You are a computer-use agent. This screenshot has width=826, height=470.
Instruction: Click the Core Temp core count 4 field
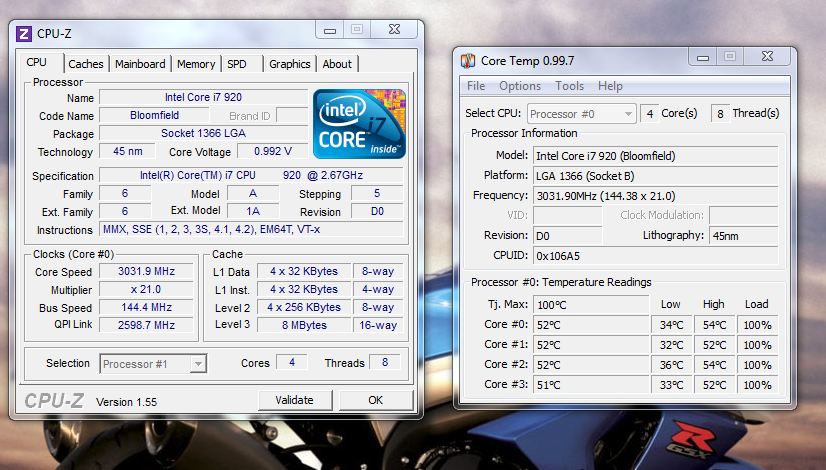click(x=649, y=113)
